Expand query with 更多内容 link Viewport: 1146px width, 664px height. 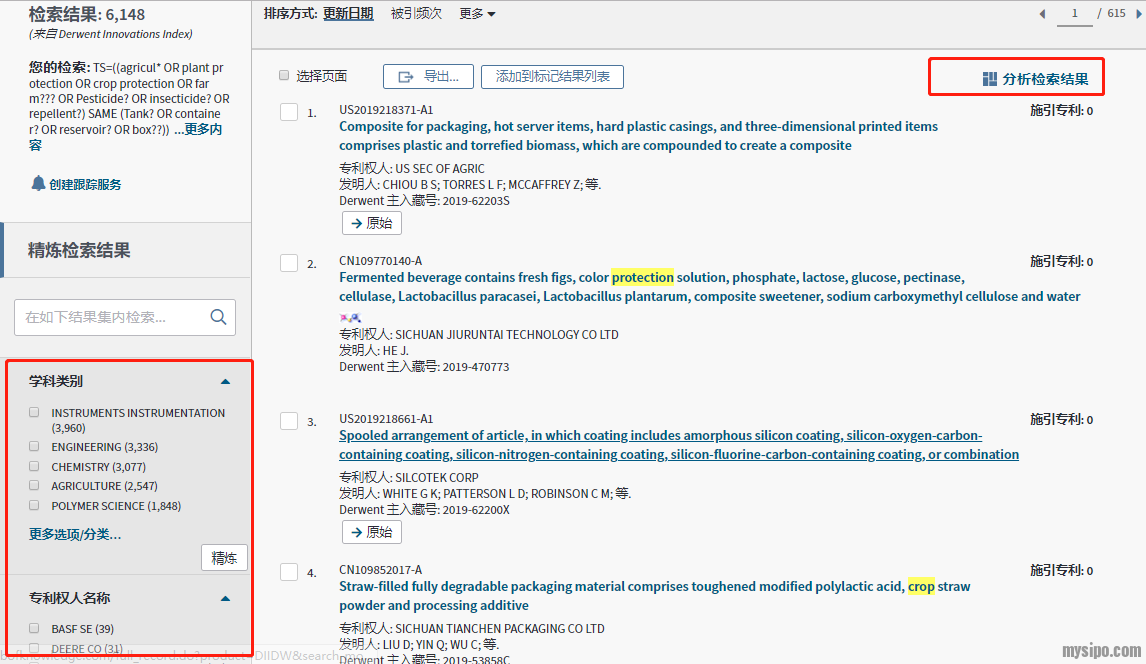(x=124, y=137)
